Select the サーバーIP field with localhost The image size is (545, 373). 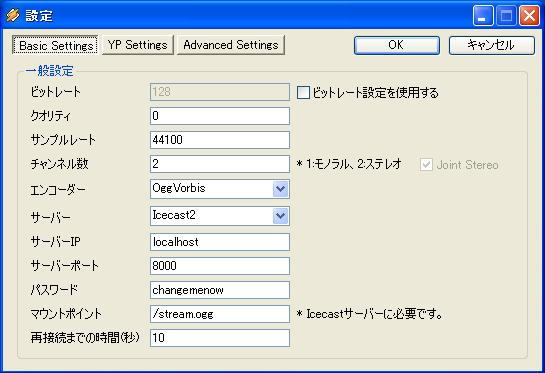tap(220, 242)
